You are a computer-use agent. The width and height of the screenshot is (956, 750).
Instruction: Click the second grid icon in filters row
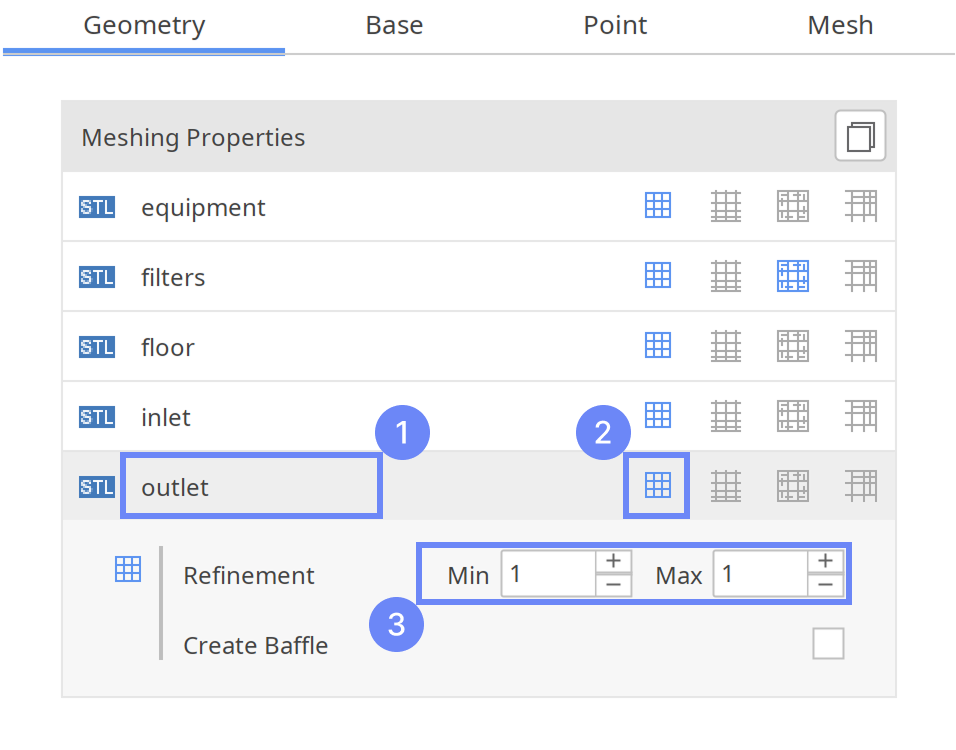tap(726, 276)
